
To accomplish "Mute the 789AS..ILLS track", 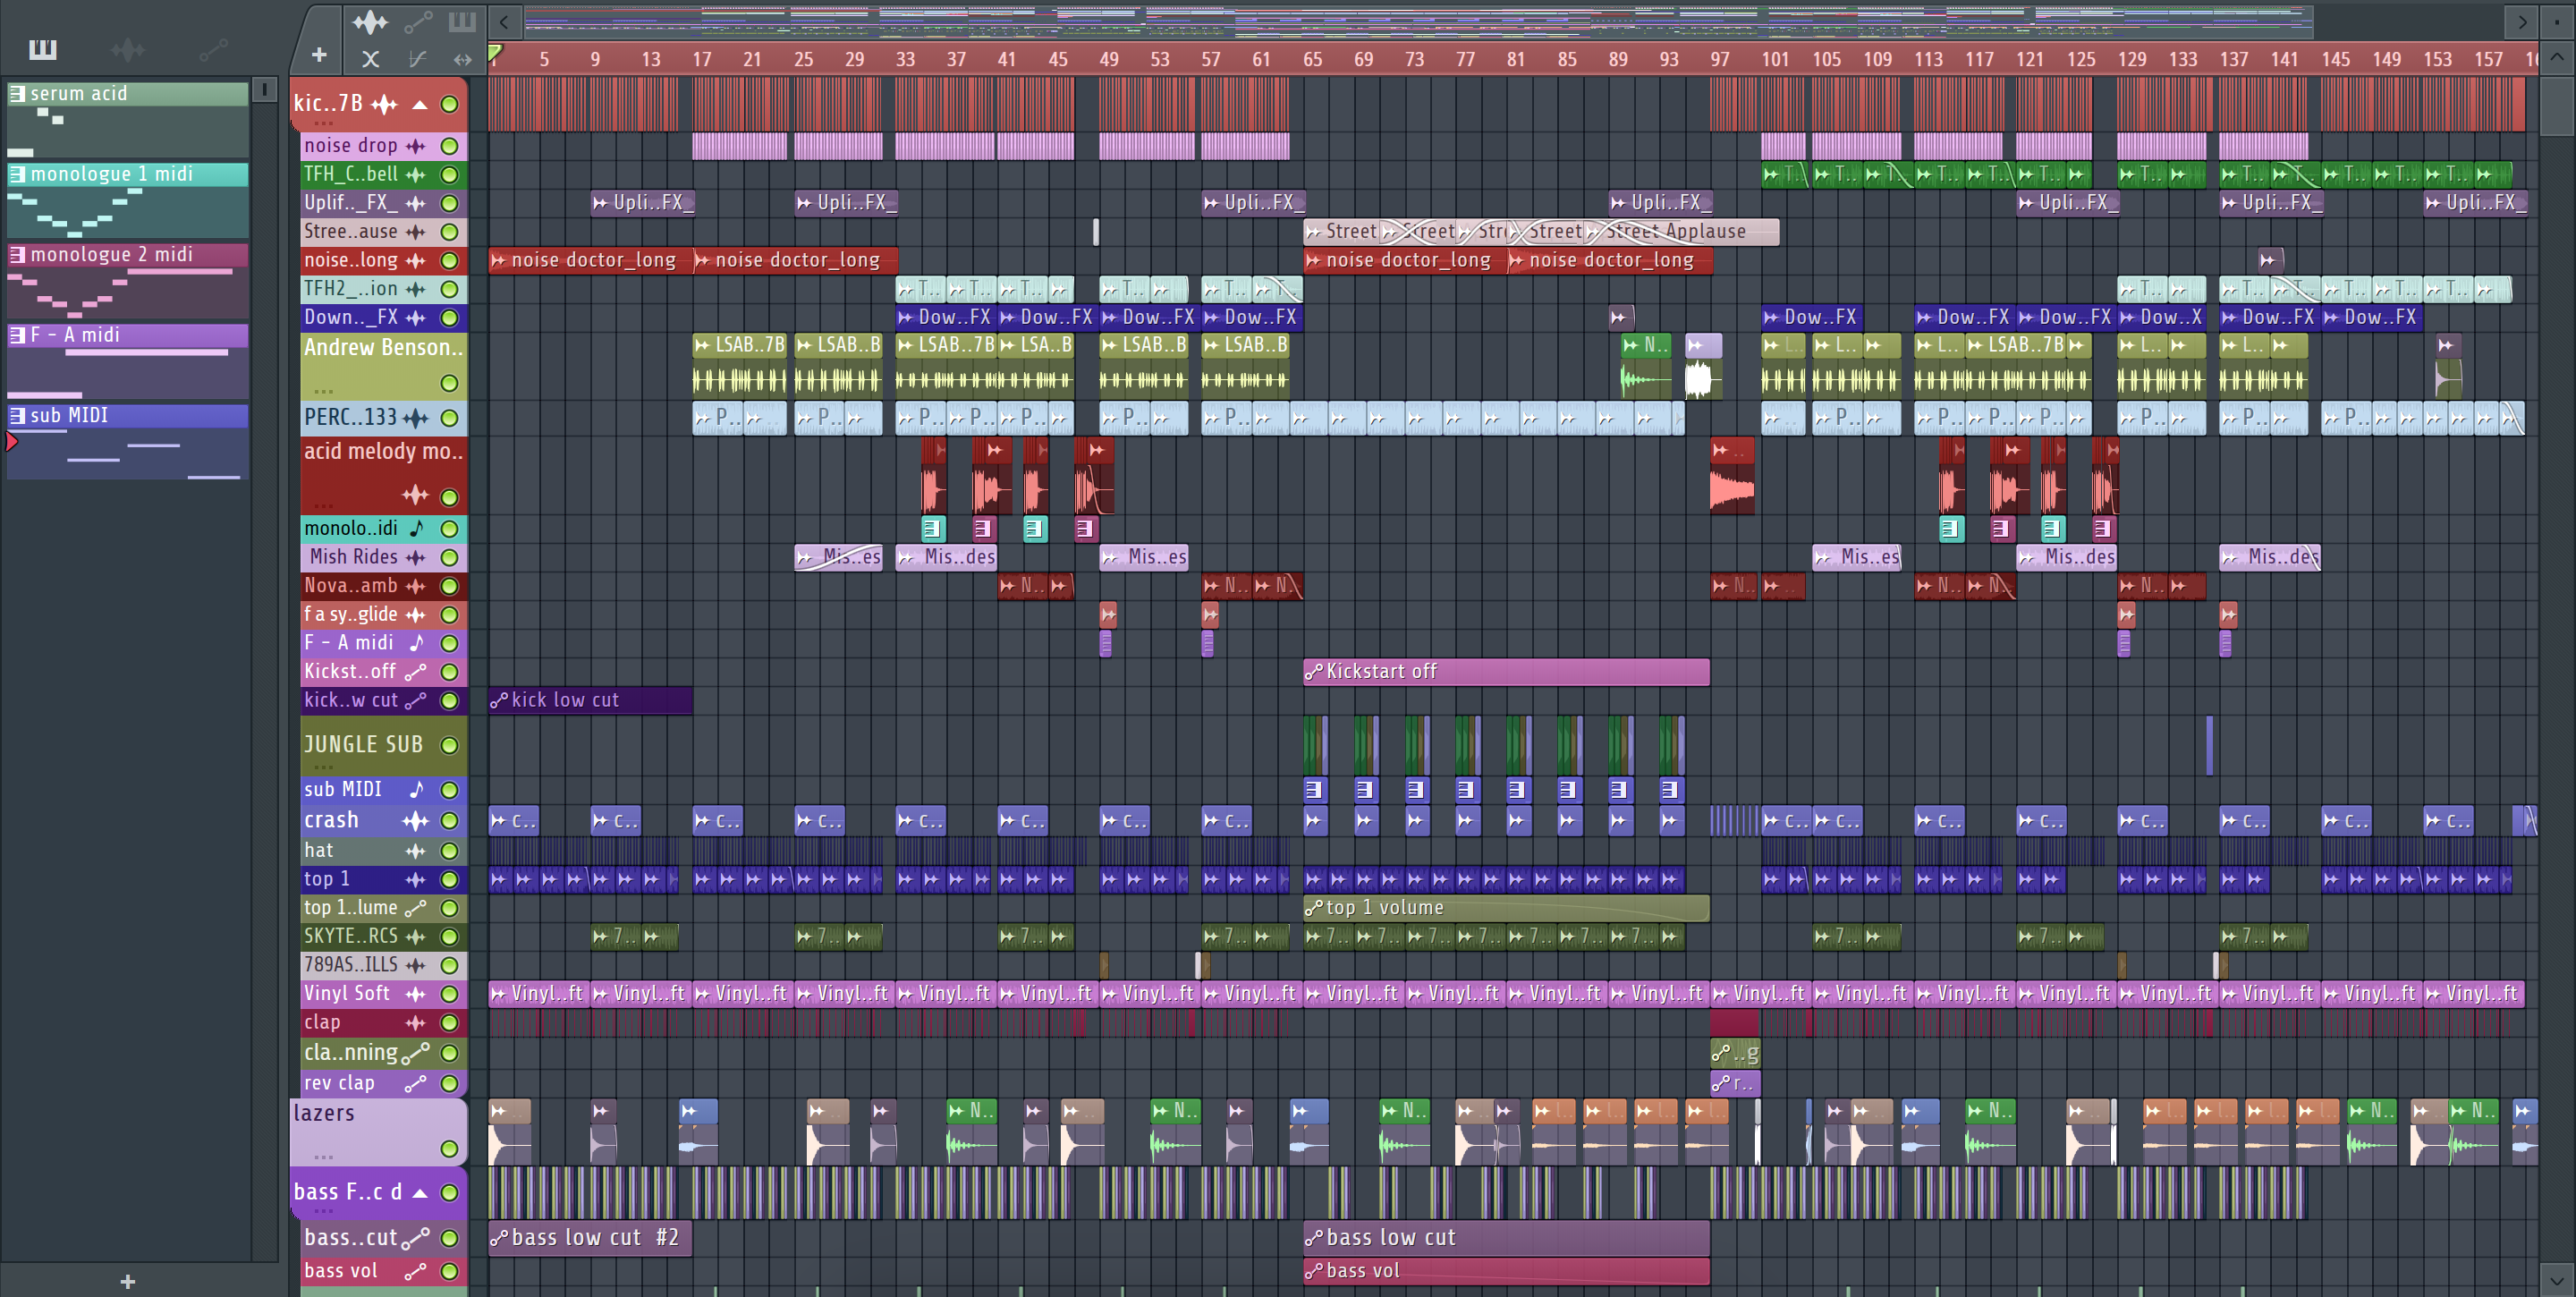I will click(450, 966).
